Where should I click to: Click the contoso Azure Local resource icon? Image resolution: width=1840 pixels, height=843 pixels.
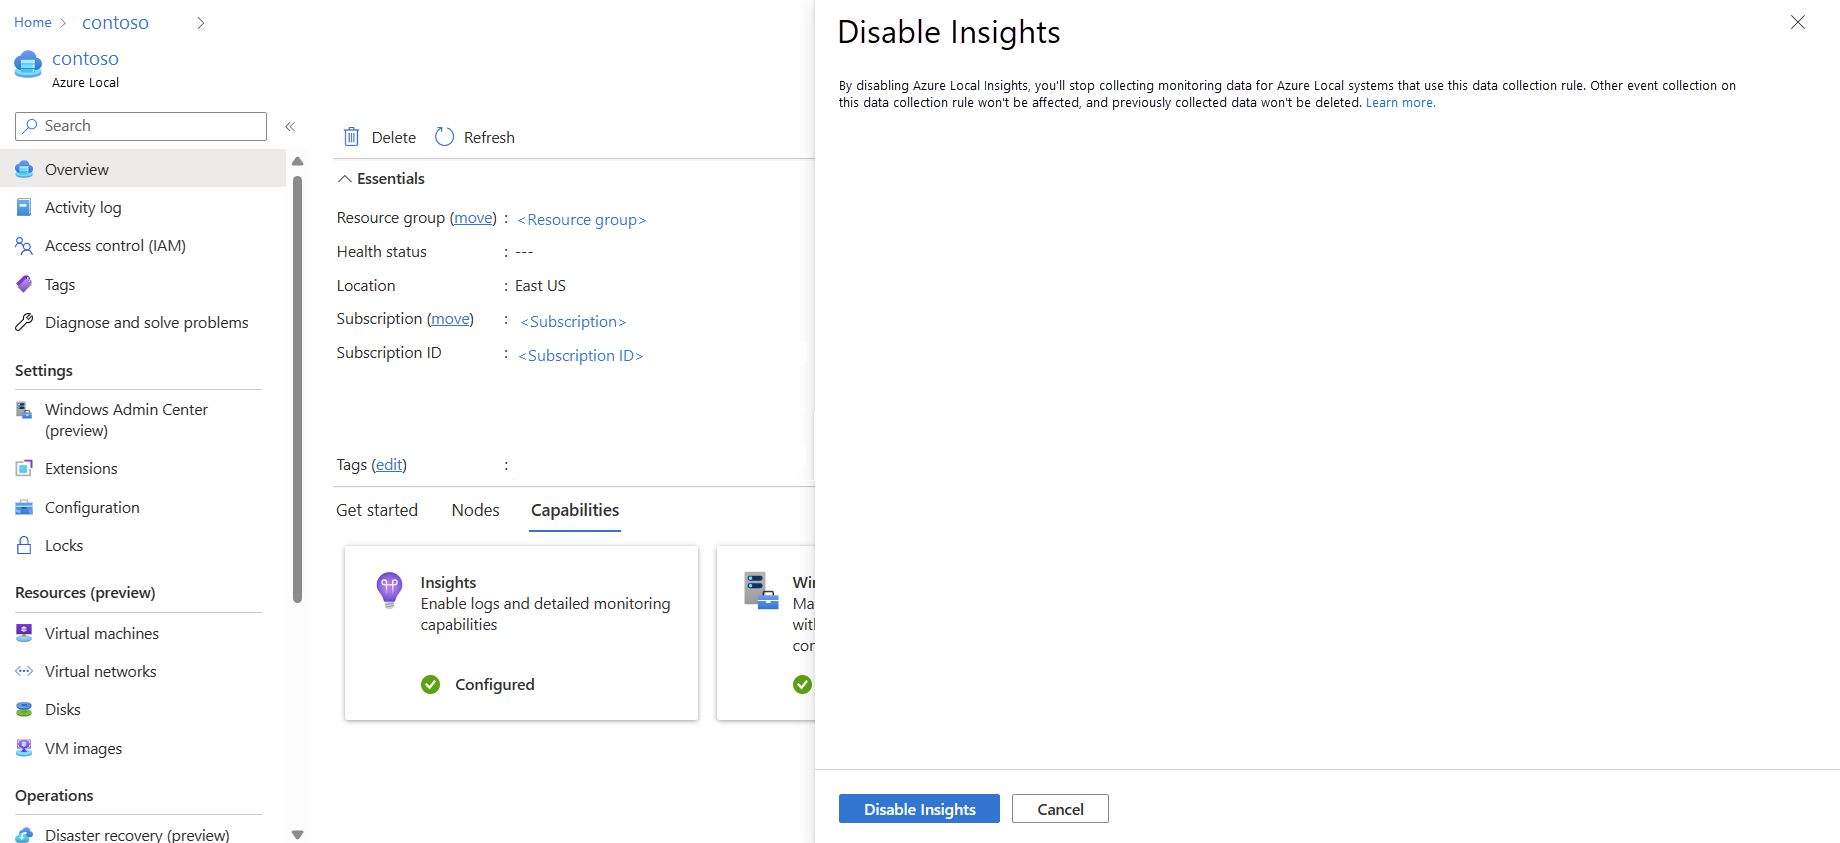(x=28, y=65)
